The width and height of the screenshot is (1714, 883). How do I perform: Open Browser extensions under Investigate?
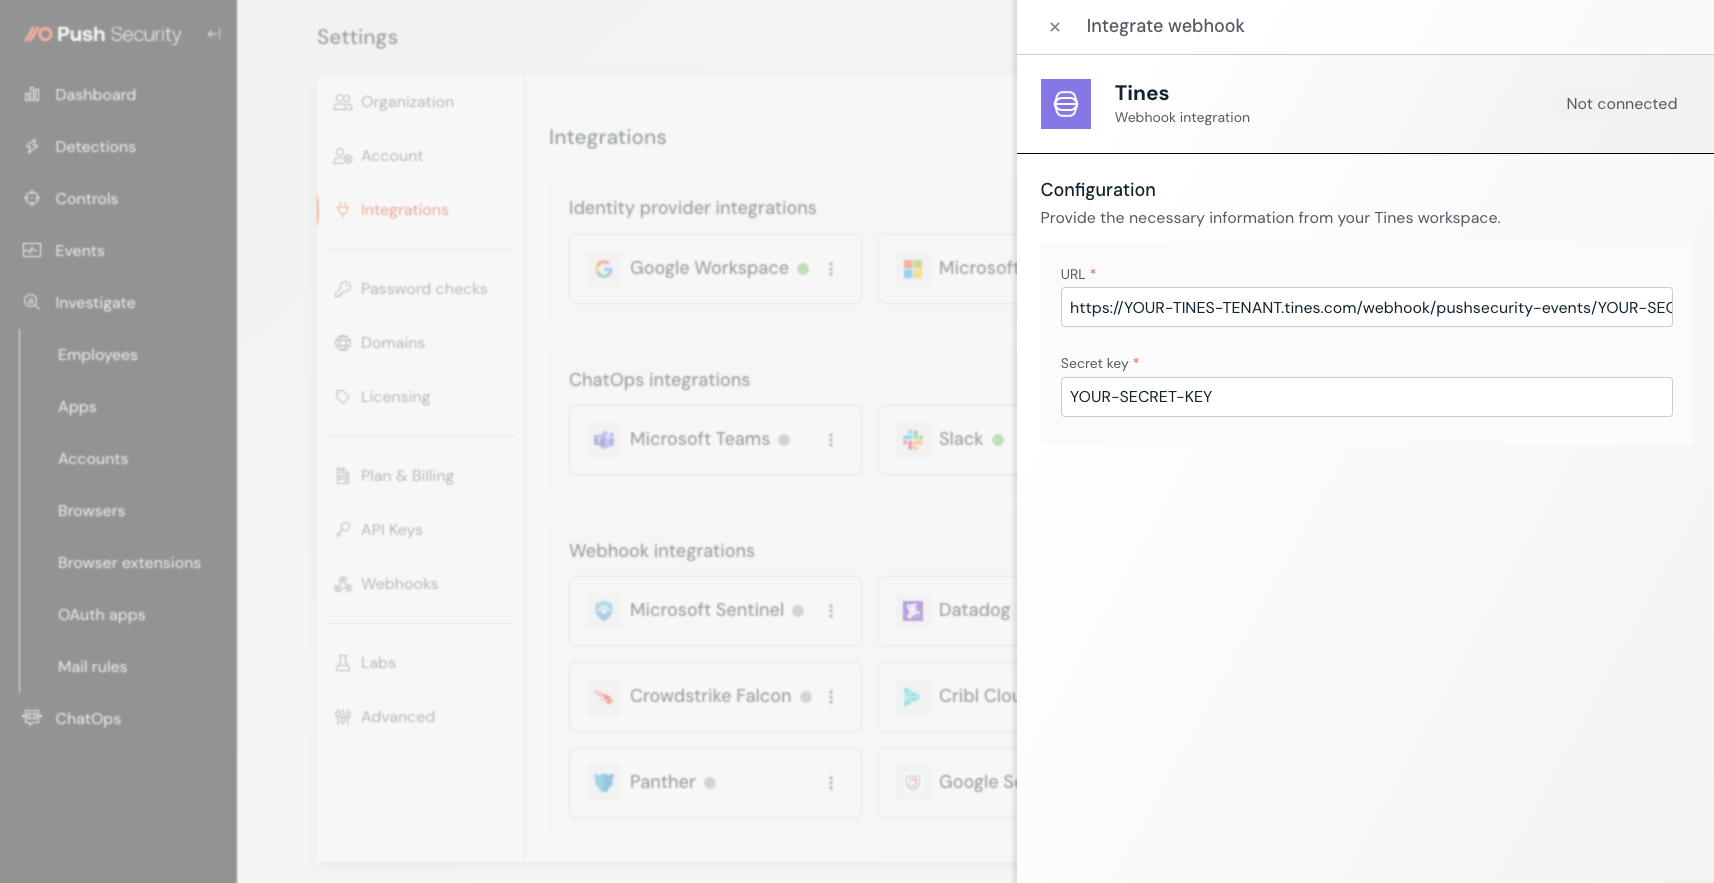[129, 563]
